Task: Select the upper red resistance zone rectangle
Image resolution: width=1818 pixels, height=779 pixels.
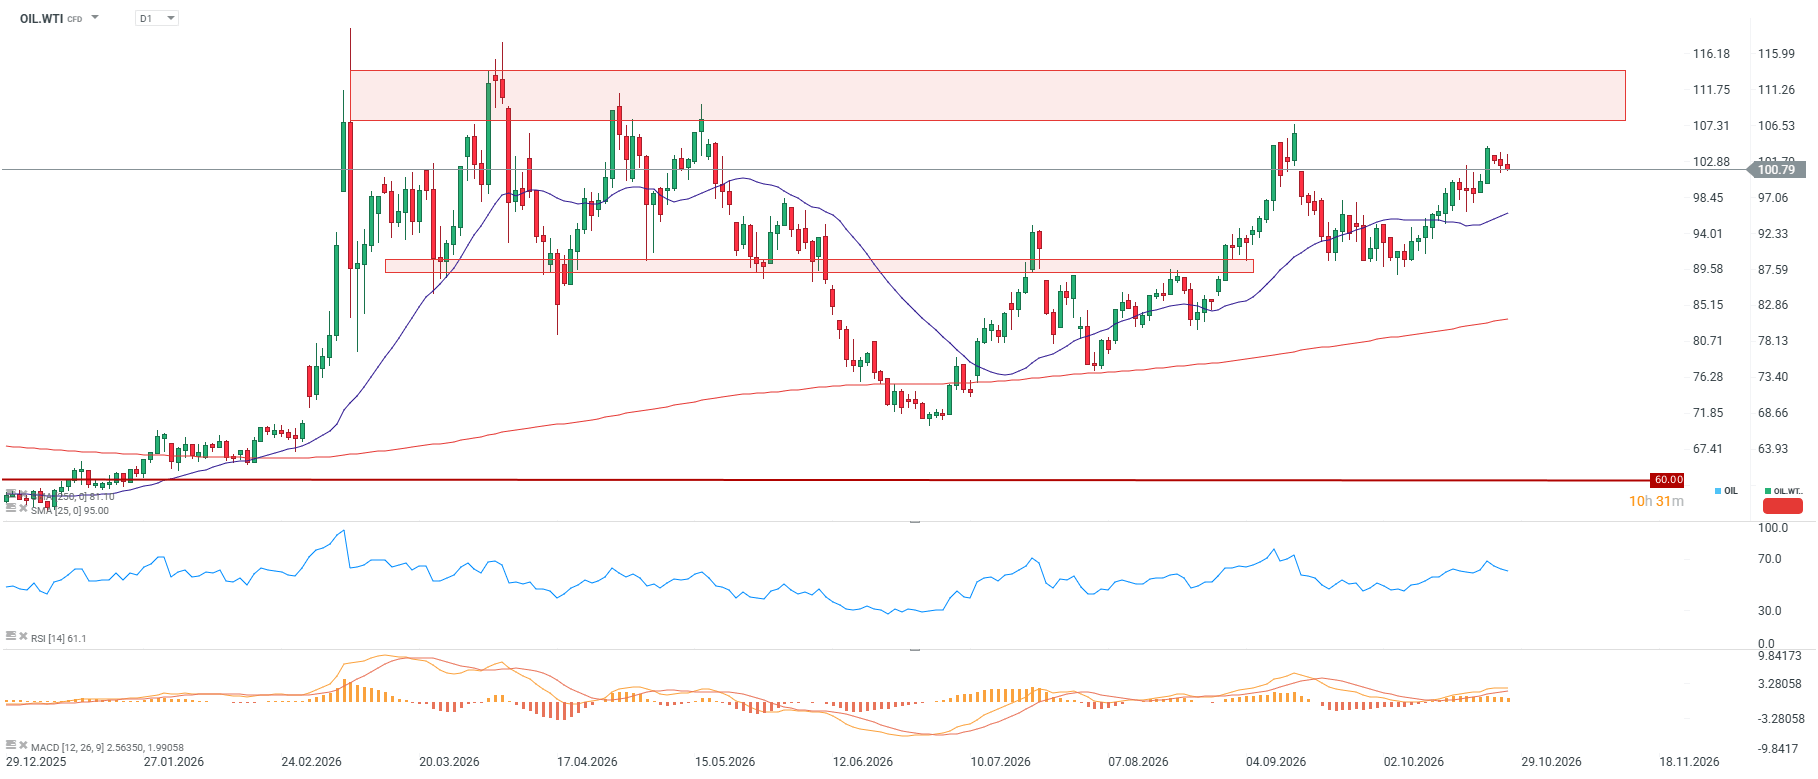Action: (987, 95)
